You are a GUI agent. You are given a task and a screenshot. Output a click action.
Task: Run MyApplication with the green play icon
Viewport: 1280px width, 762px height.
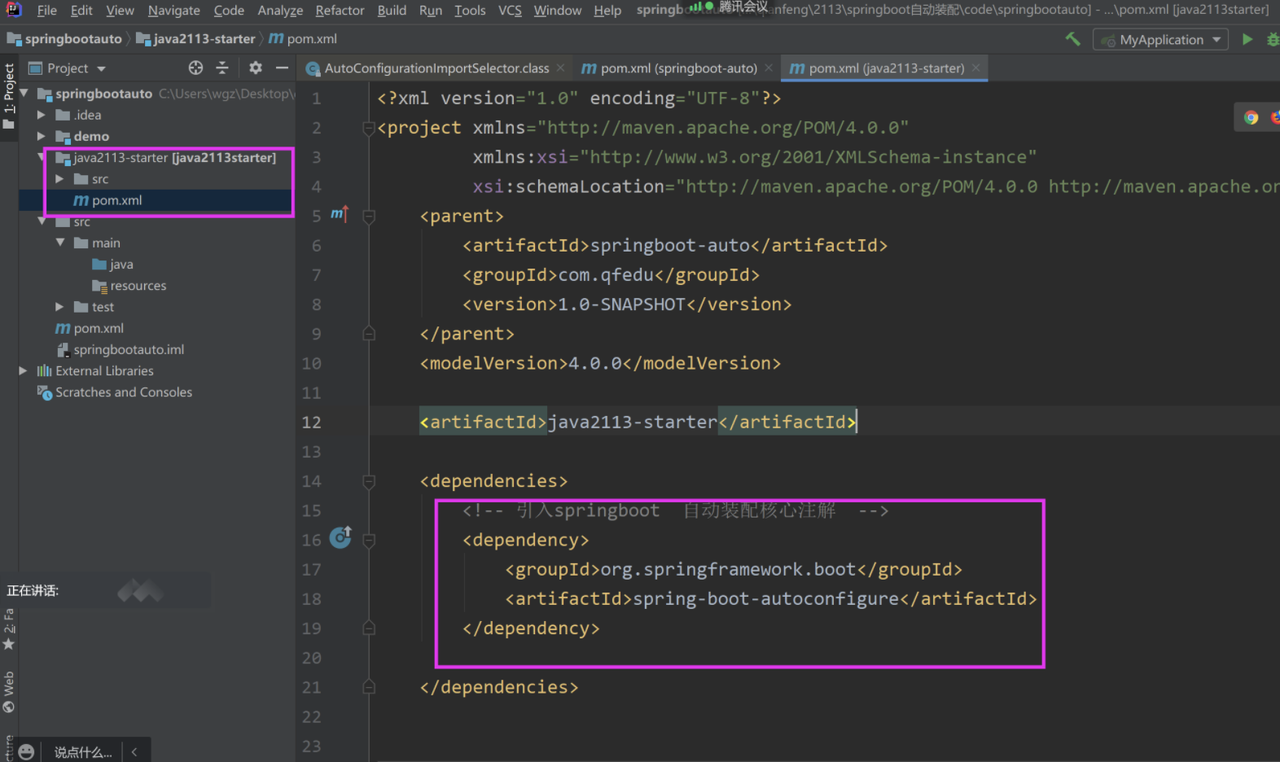1247,40
